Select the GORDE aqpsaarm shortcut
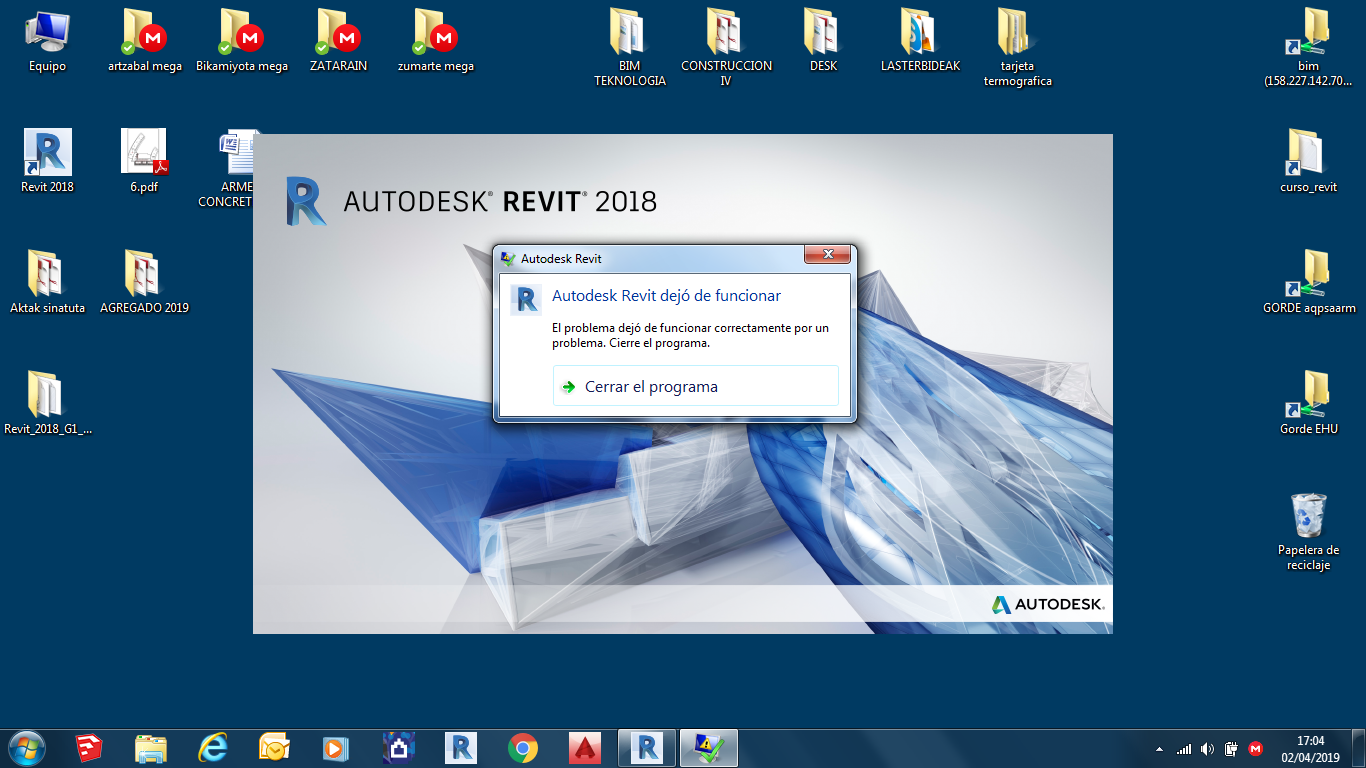The image size is (1366, 768). pyautogui.click(x=1309, y=282)
